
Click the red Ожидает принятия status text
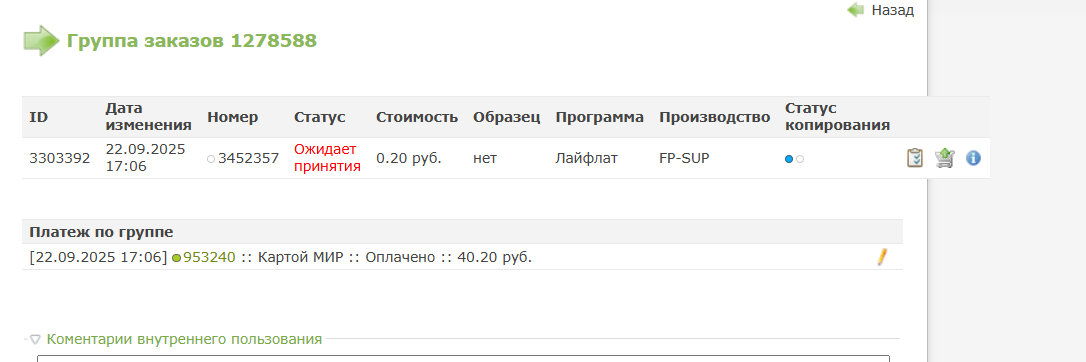(328, 158)
